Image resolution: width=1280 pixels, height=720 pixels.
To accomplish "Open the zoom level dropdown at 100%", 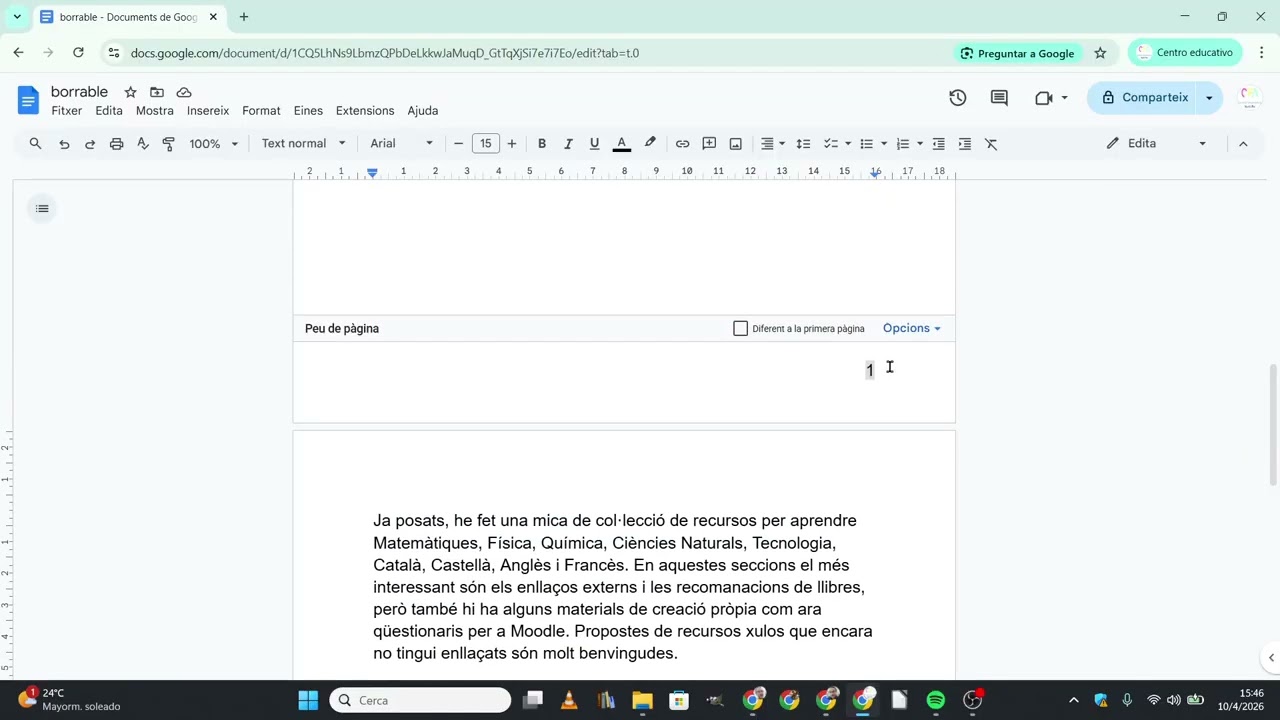I will [214, 144].
